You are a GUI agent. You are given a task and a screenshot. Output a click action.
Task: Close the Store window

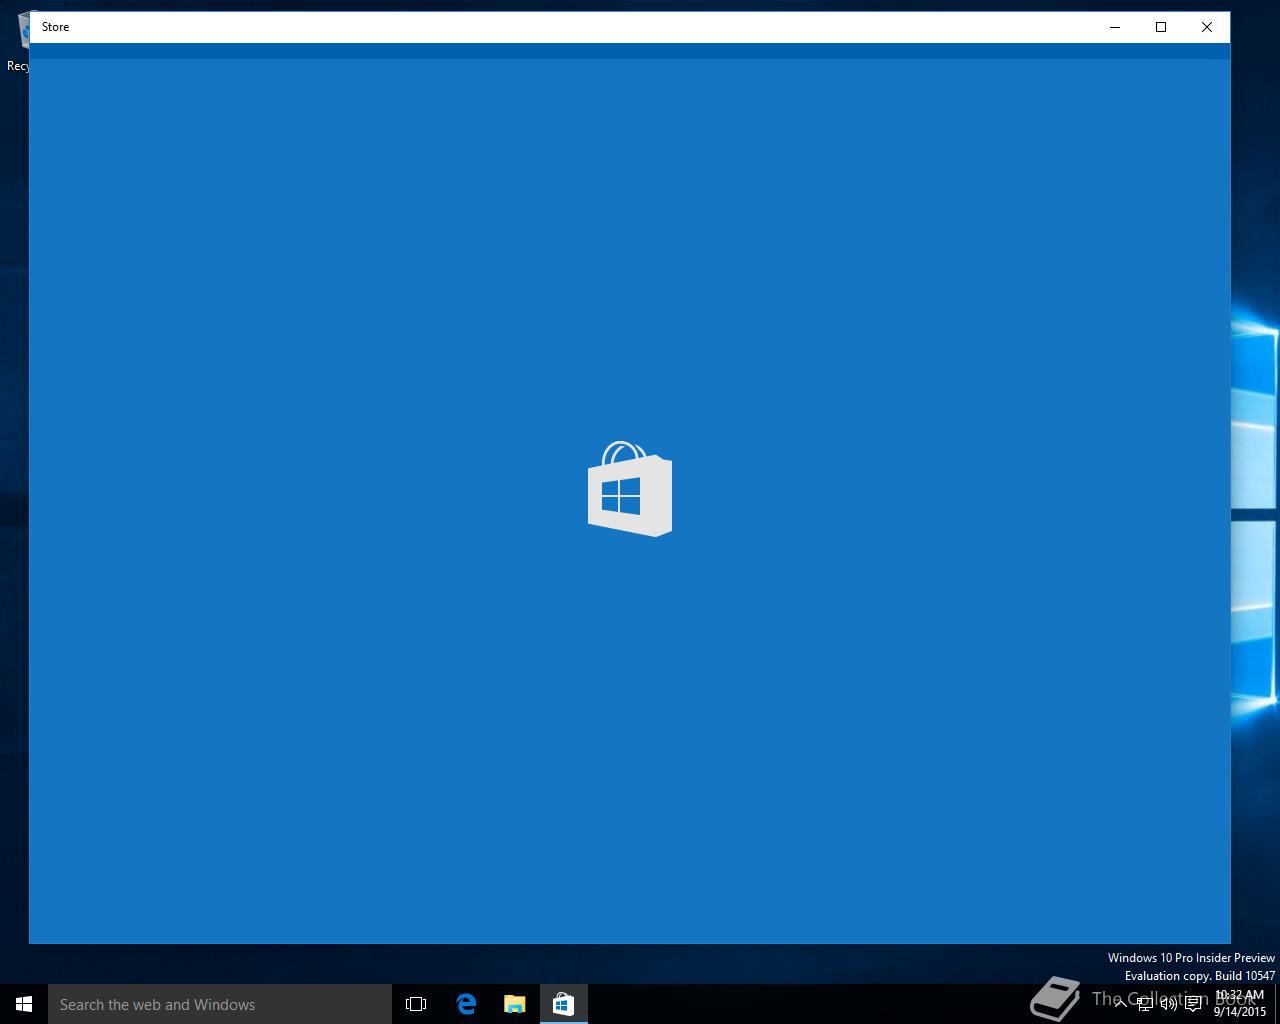1207,27
